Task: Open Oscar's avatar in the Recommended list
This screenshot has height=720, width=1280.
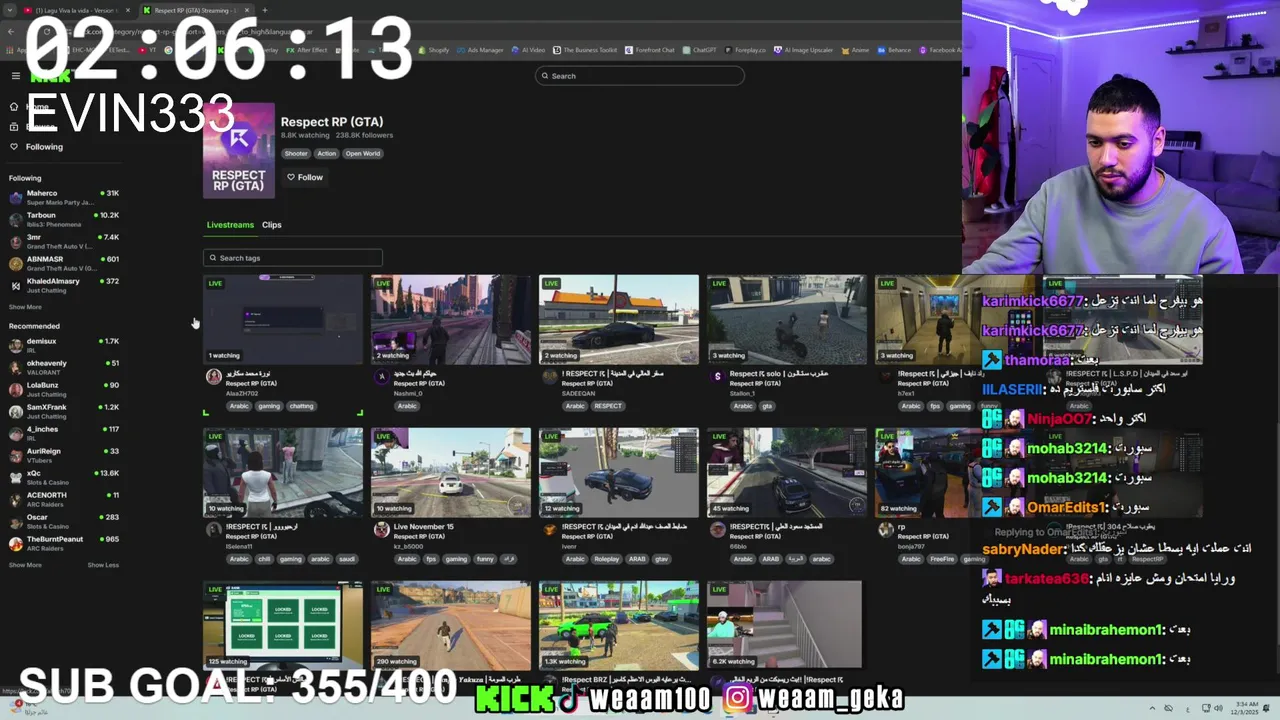Action: click(x=16, y=521)
